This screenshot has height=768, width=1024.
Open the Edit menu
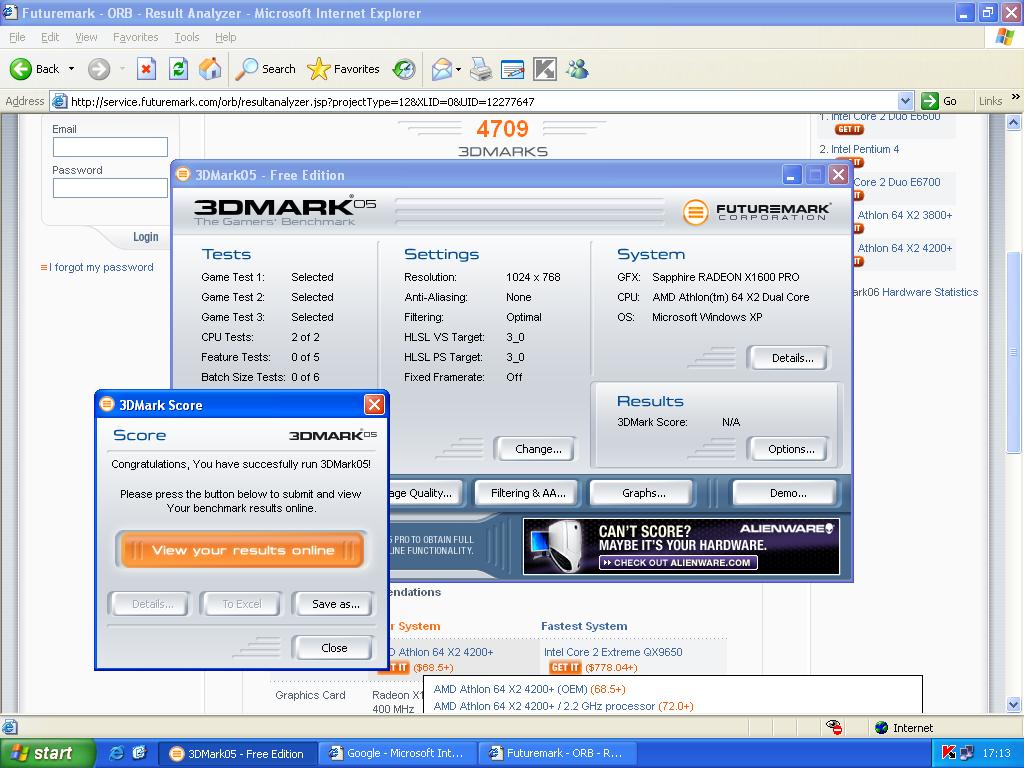pos(50,37)
